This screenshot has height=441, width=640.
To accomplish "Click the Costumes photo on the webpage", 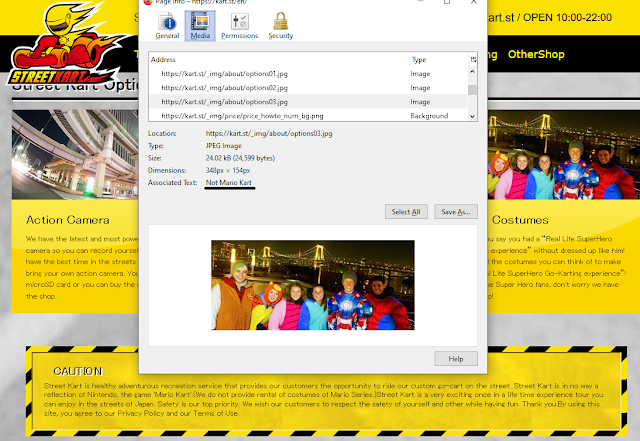I will tap(564, 154).
